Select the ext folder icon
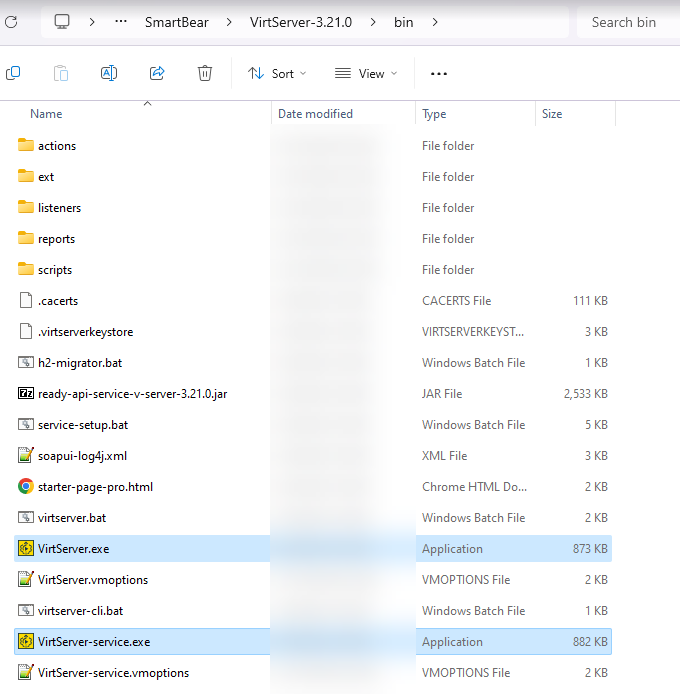The image size is (680, 700). pos(25,176)
